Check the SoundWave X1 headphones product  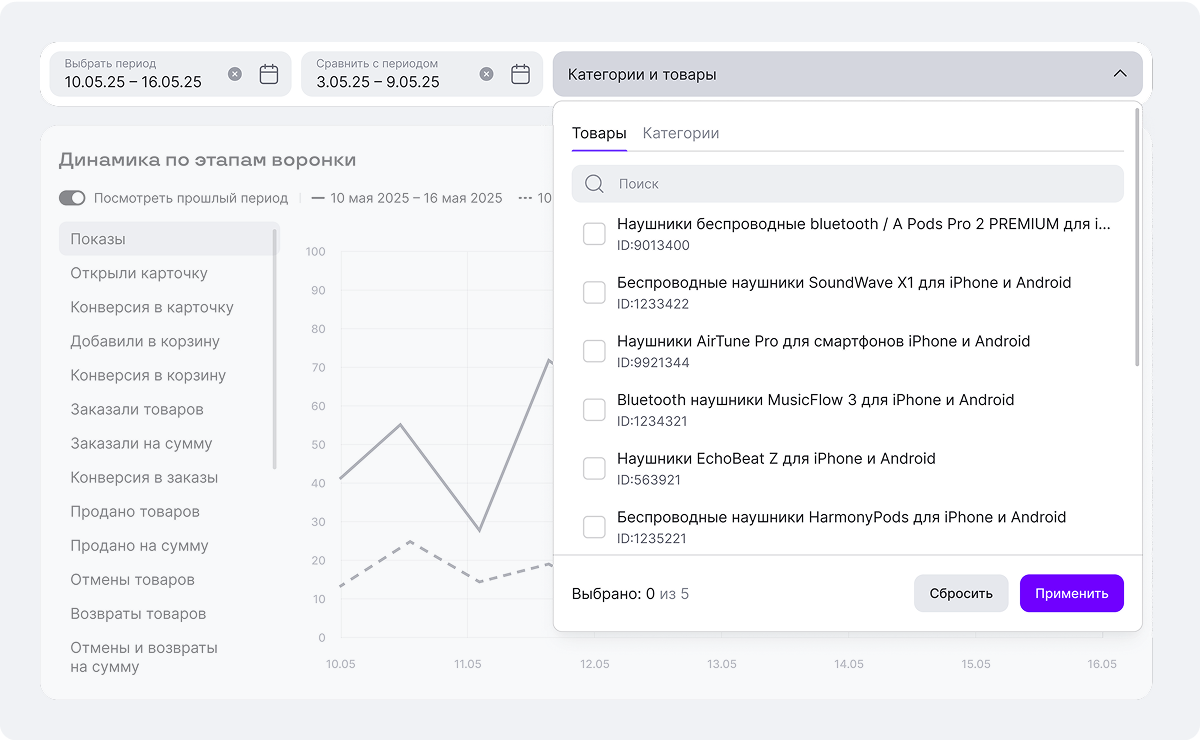[x=594, y=292]
